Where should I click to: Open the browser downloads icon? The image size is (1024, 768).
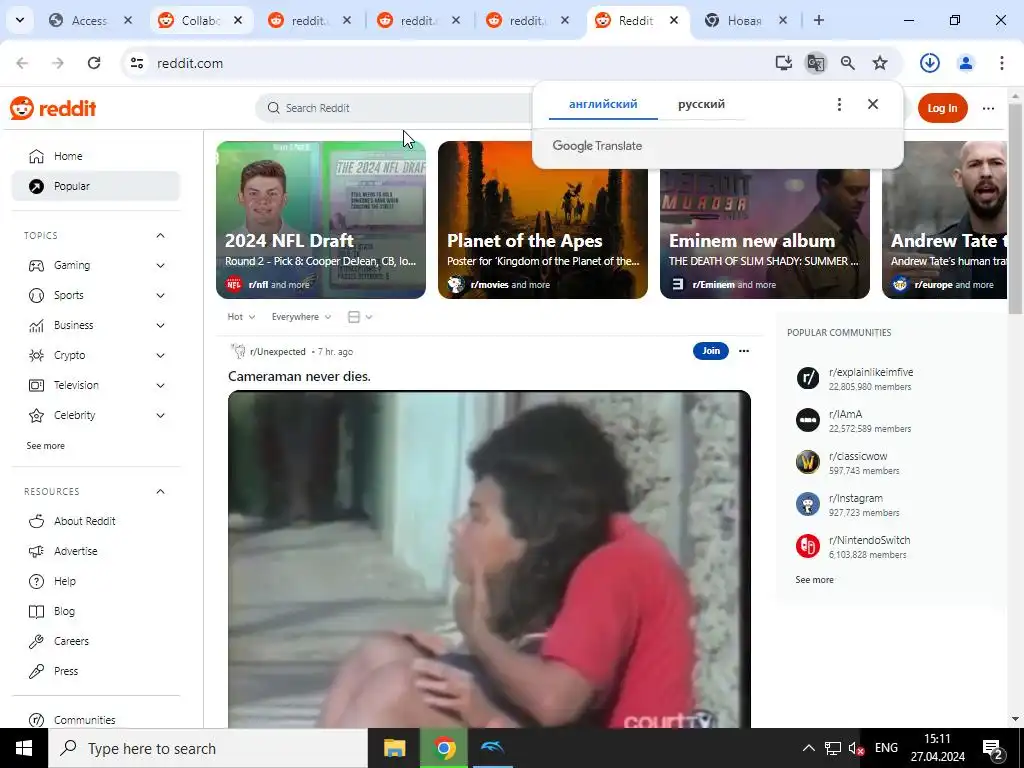tap(930, 63)
